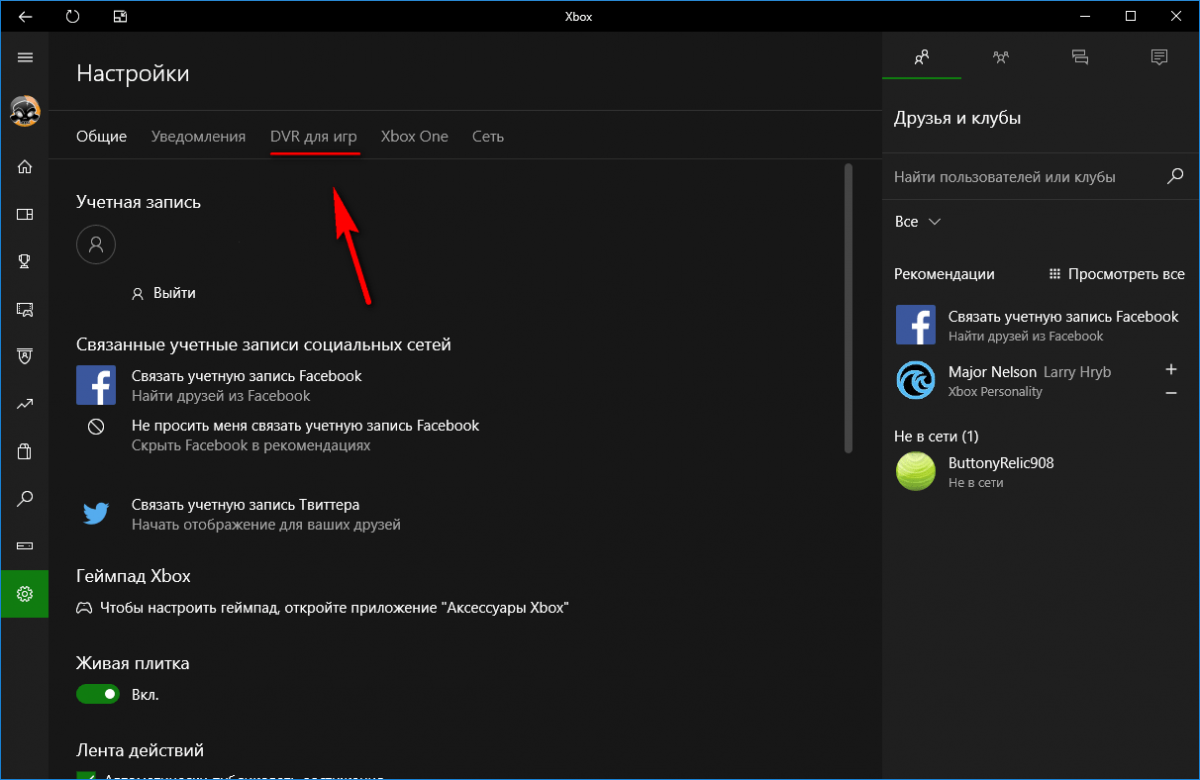Open the Xbox One settings tab
The image size is (1200, 780).
[x=414, y=136]
